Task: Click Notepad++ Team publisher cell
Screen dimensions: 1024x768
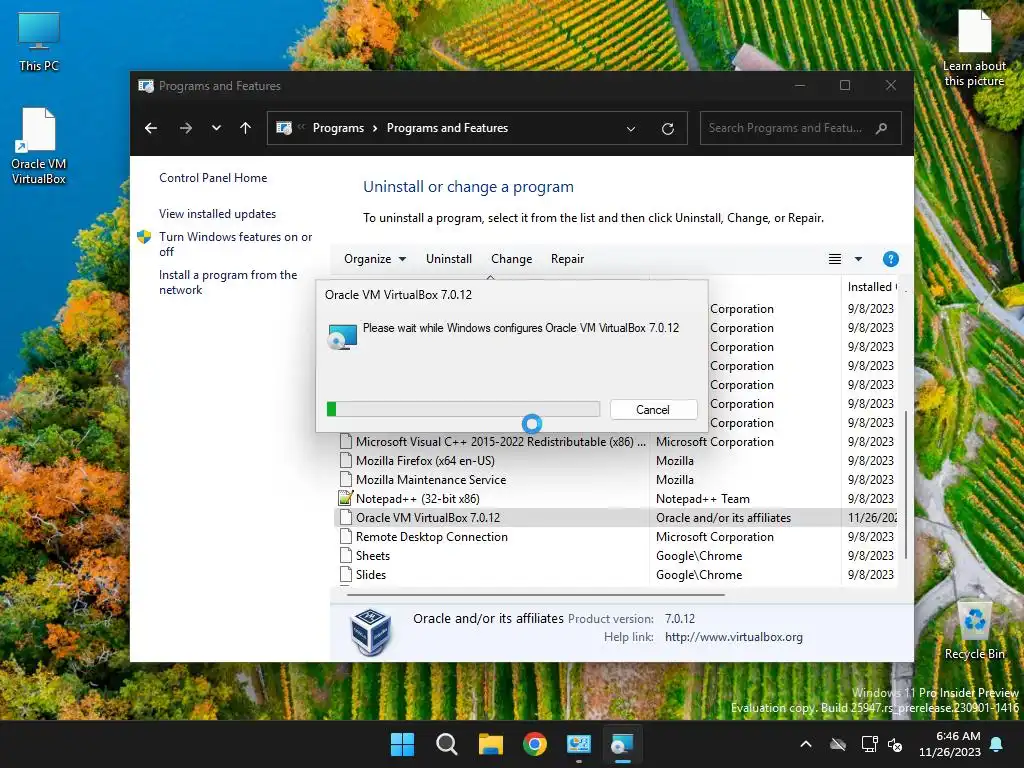Action: pyautogui.click(x=703, y=499)
